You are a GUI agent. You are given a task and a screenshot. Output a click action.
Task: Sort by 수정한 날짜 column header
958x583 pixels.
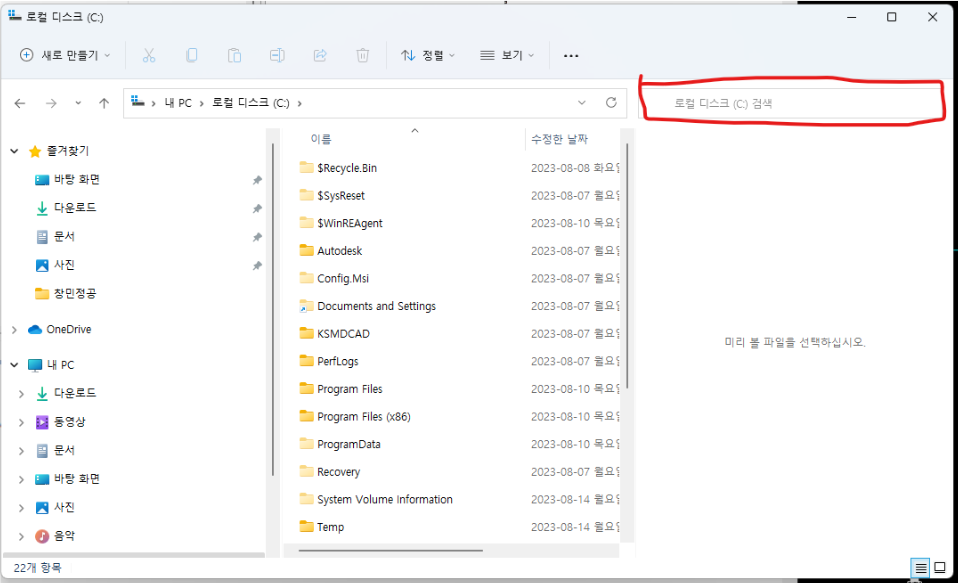(x=559, y=139)
